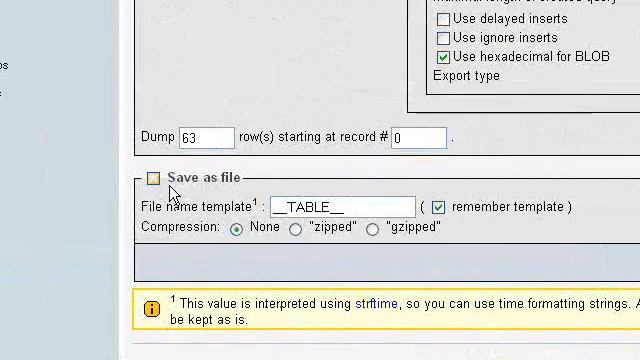The image size is (640, 360).
Task: Click the starting record number field
Action: click(419, 138)
